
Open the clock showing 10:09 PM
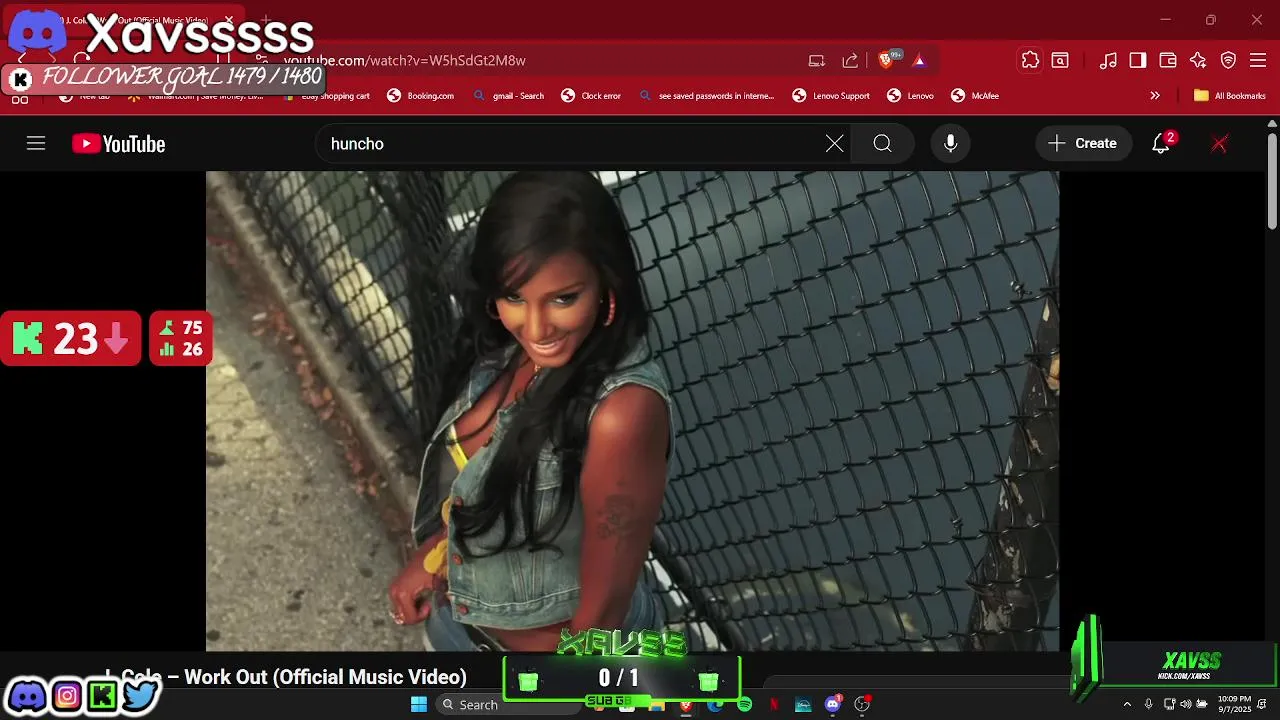coord(1234,704)
